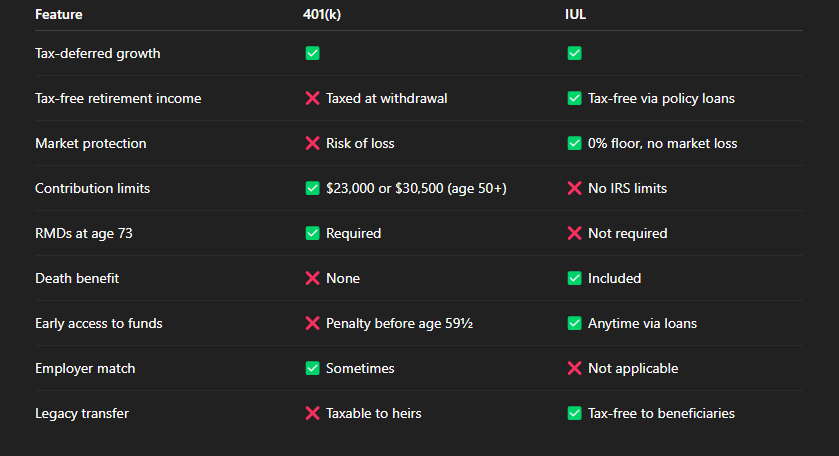Click the 0% floor, no market loss text
This screenshot has height=456, width=839.
(662, 143)
